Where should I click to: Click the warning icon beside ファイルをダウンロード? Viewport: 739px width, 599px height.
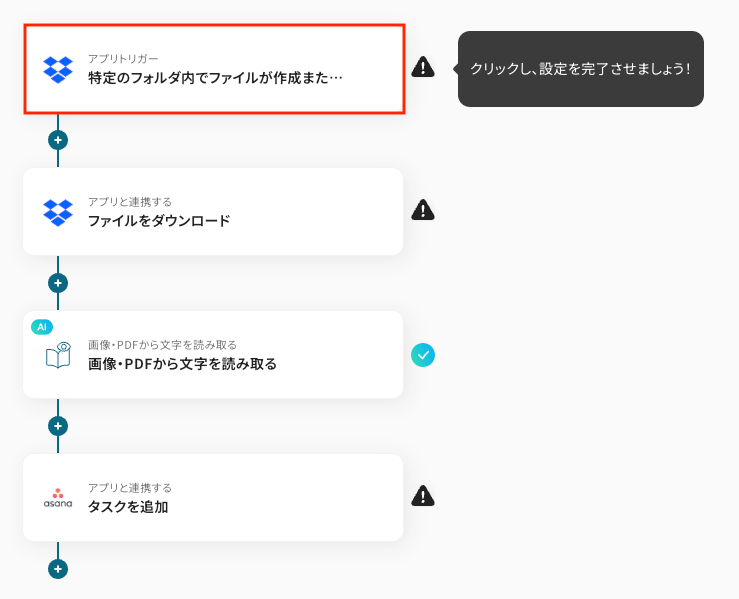(x=423, y=210)
